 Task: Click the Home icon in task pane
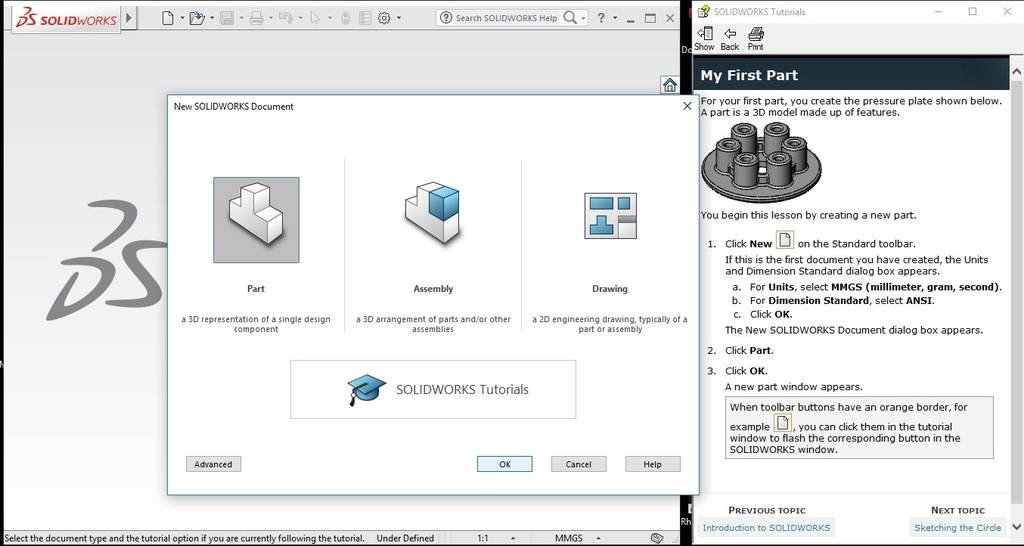(669, 85)
